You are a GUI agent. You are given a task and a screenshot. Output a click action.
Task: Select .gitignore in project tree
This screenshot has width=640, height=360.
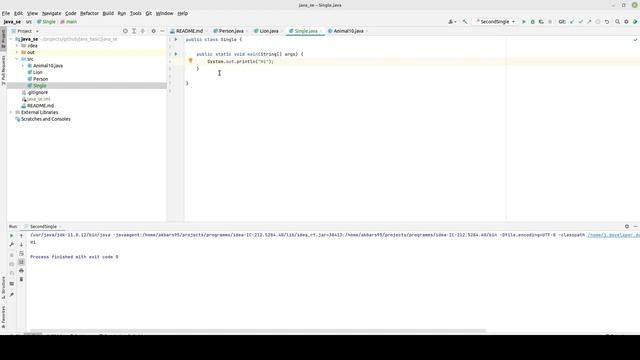[x=37, y=92]
